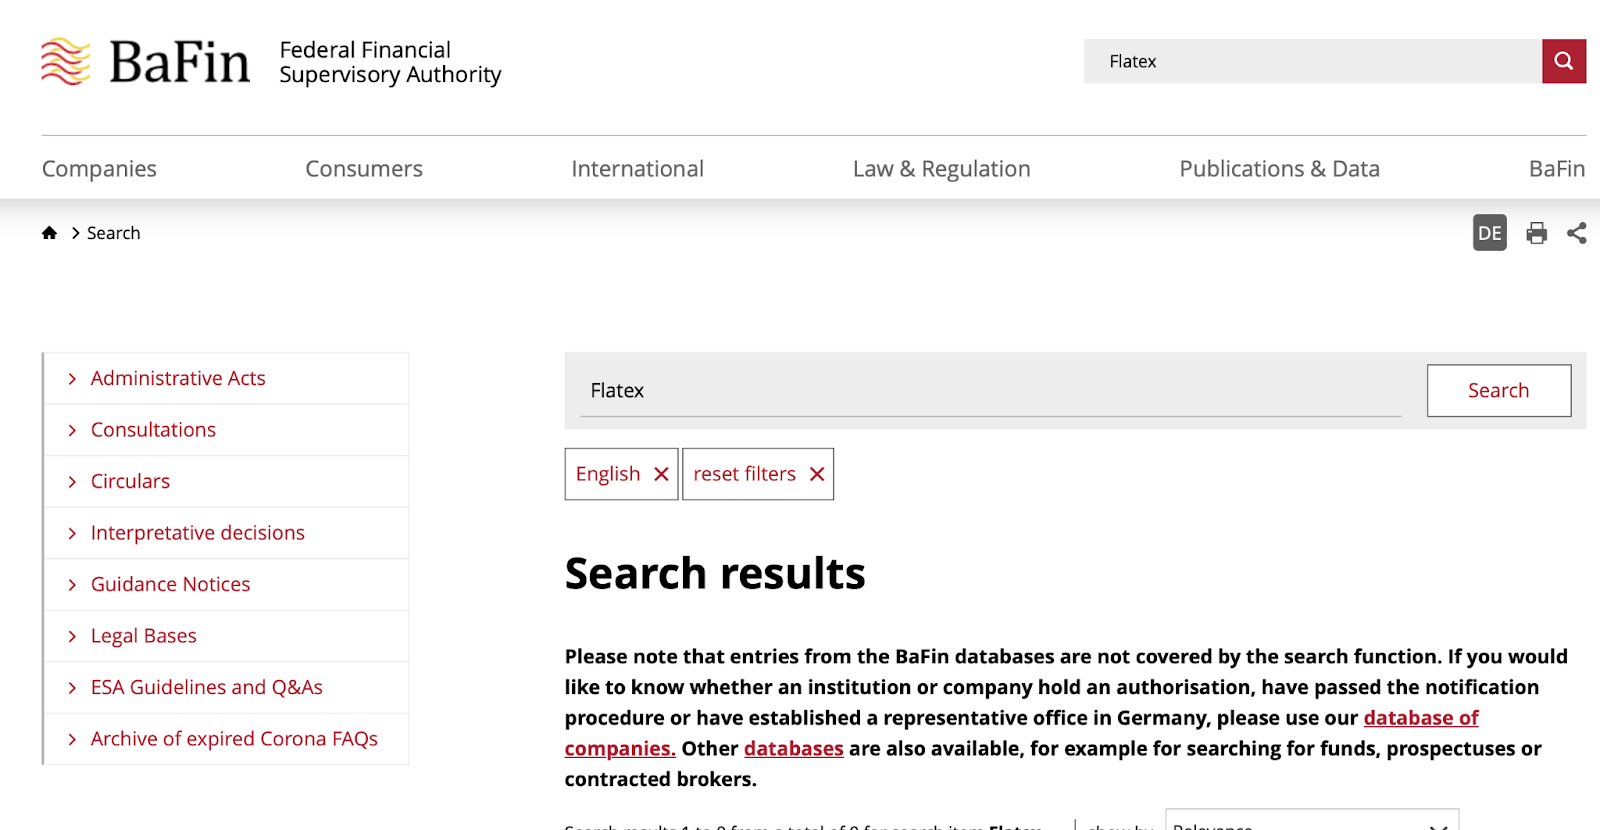Open the Administrative Acts link
This screenshot has height=830, width=1600.
click(178, 378)
